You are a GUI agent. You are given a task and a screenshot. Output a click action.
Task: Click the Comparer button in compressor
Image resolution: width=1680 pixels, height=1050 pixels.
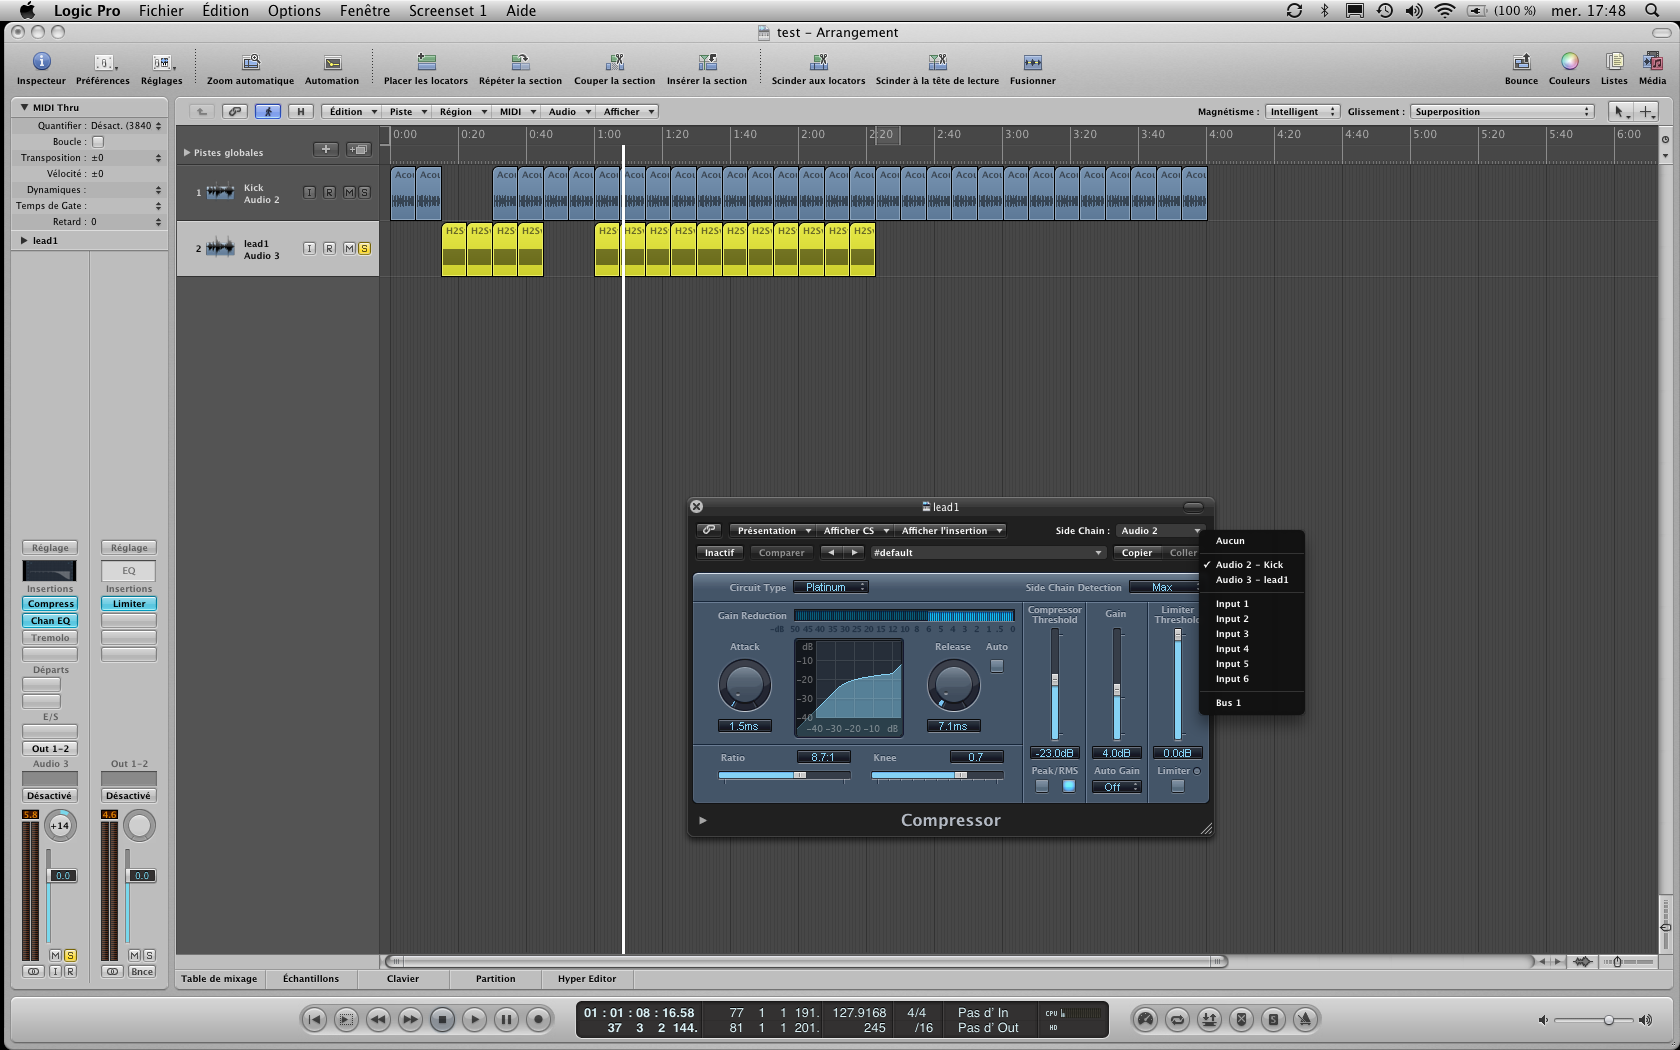781,553
